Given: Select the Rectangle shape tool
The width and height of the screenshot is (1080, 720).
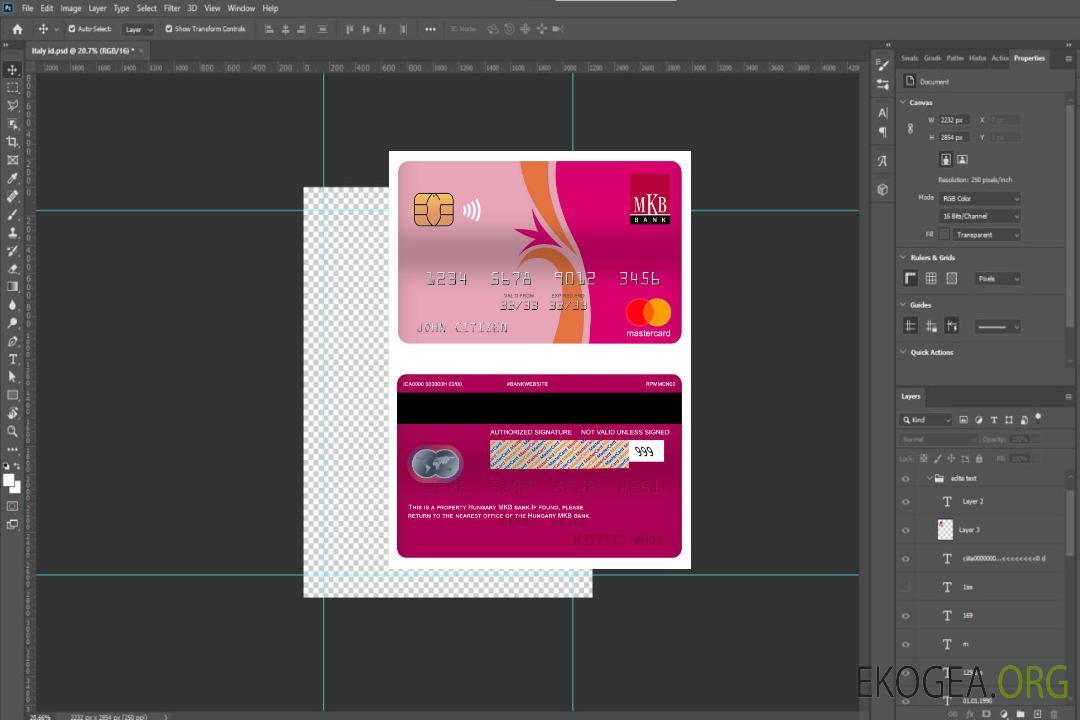Looking at the screenshot, I should (12, 395).
